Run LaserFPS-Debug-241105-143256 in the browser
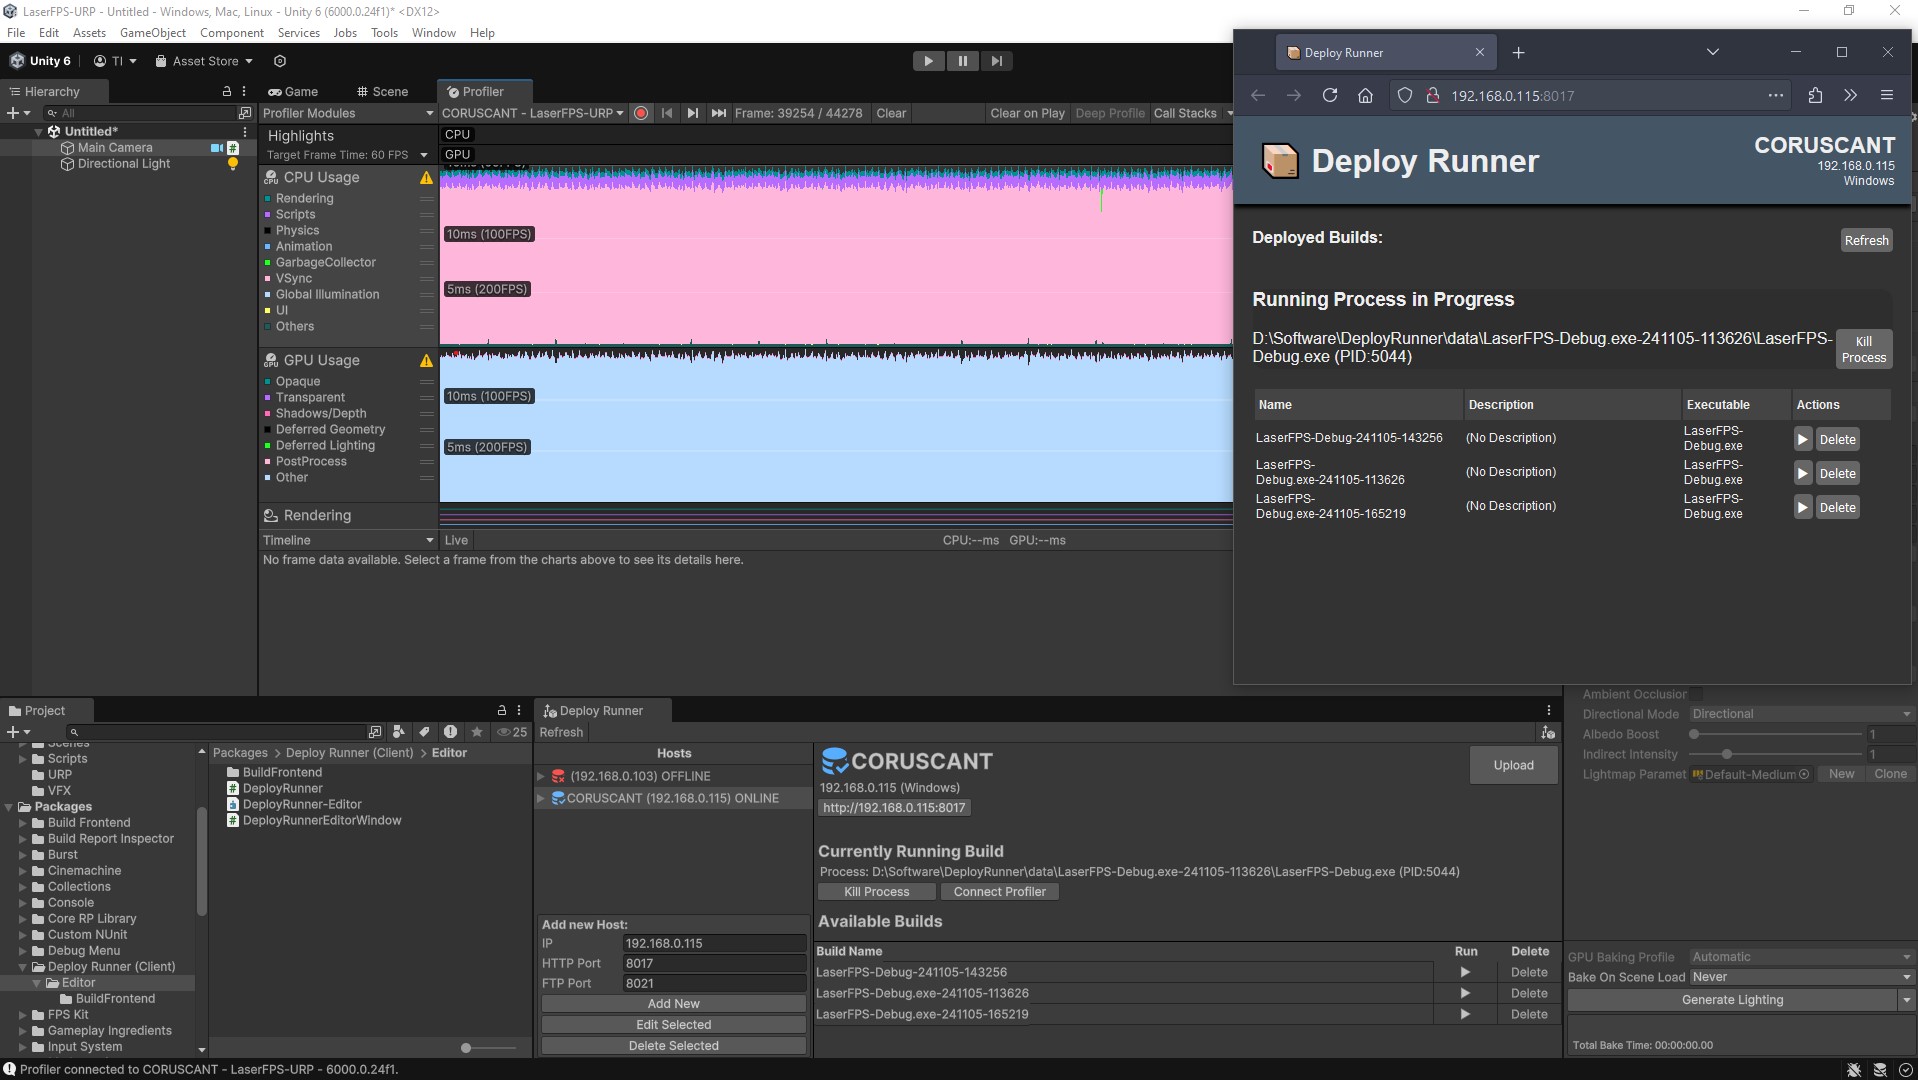 tap(1802, 439)
